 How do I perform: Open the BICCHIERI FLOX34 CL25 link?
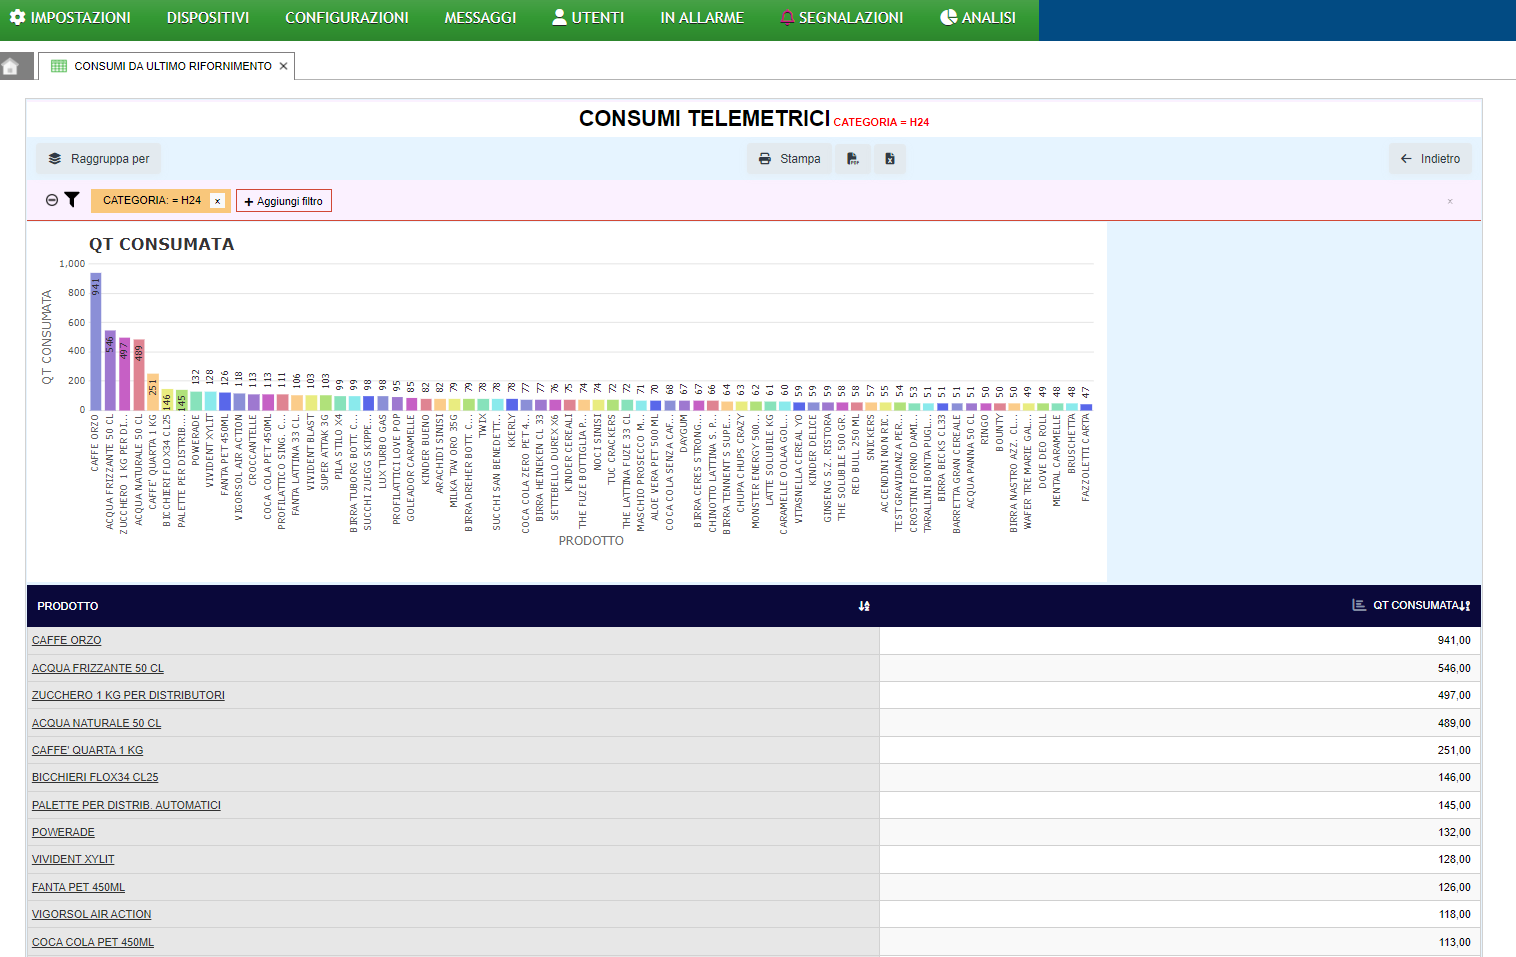95,777
